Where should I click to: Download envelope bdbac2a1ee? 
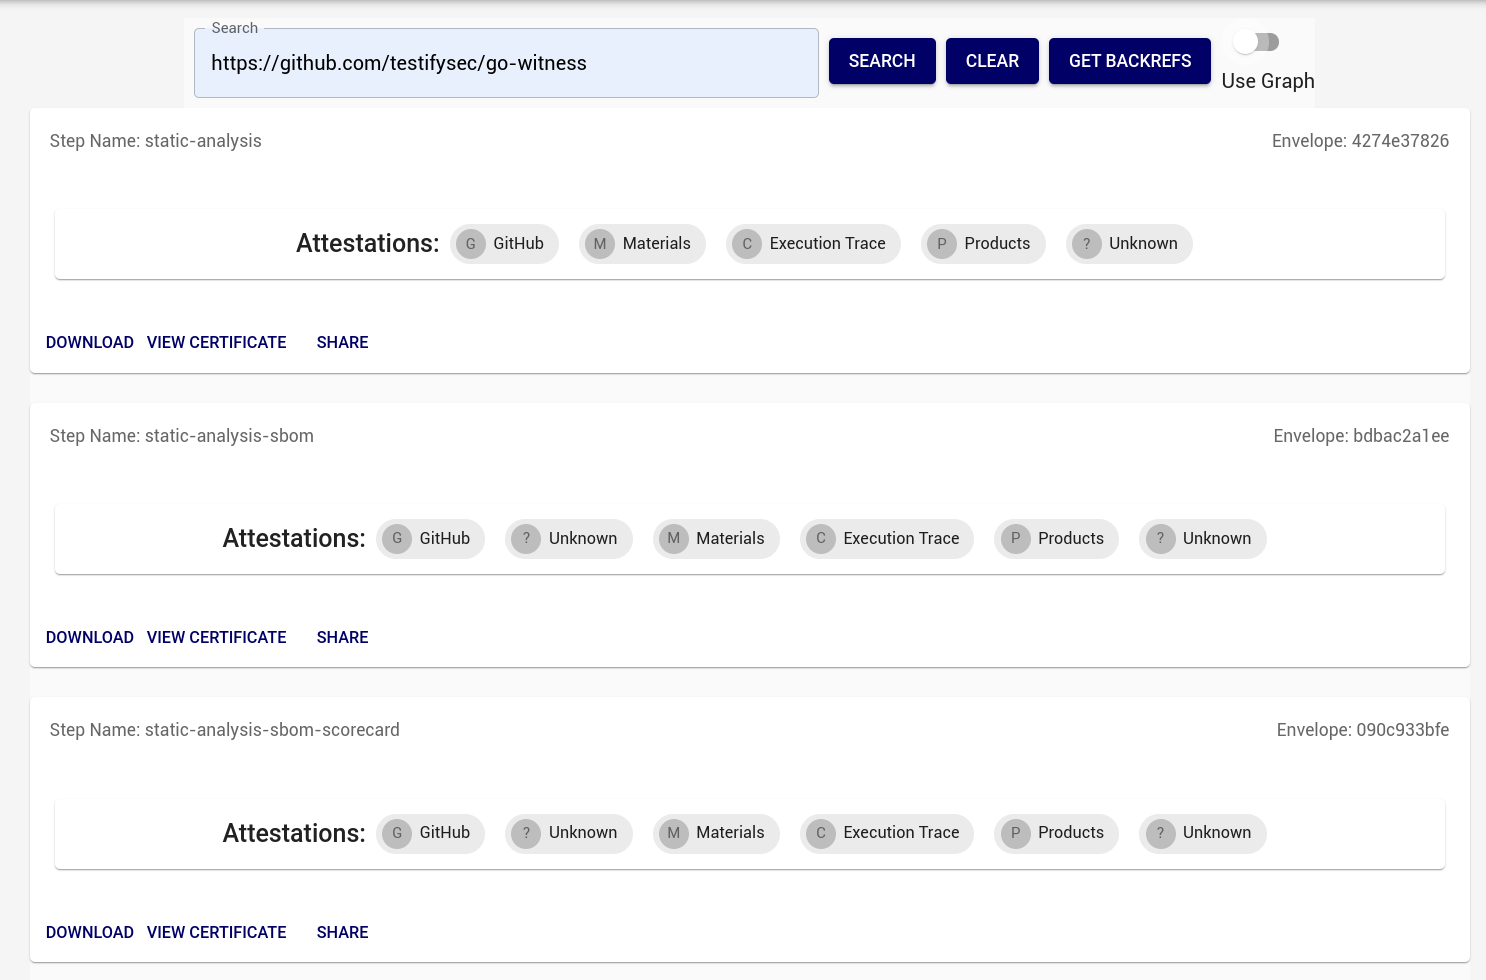point(90,637)
